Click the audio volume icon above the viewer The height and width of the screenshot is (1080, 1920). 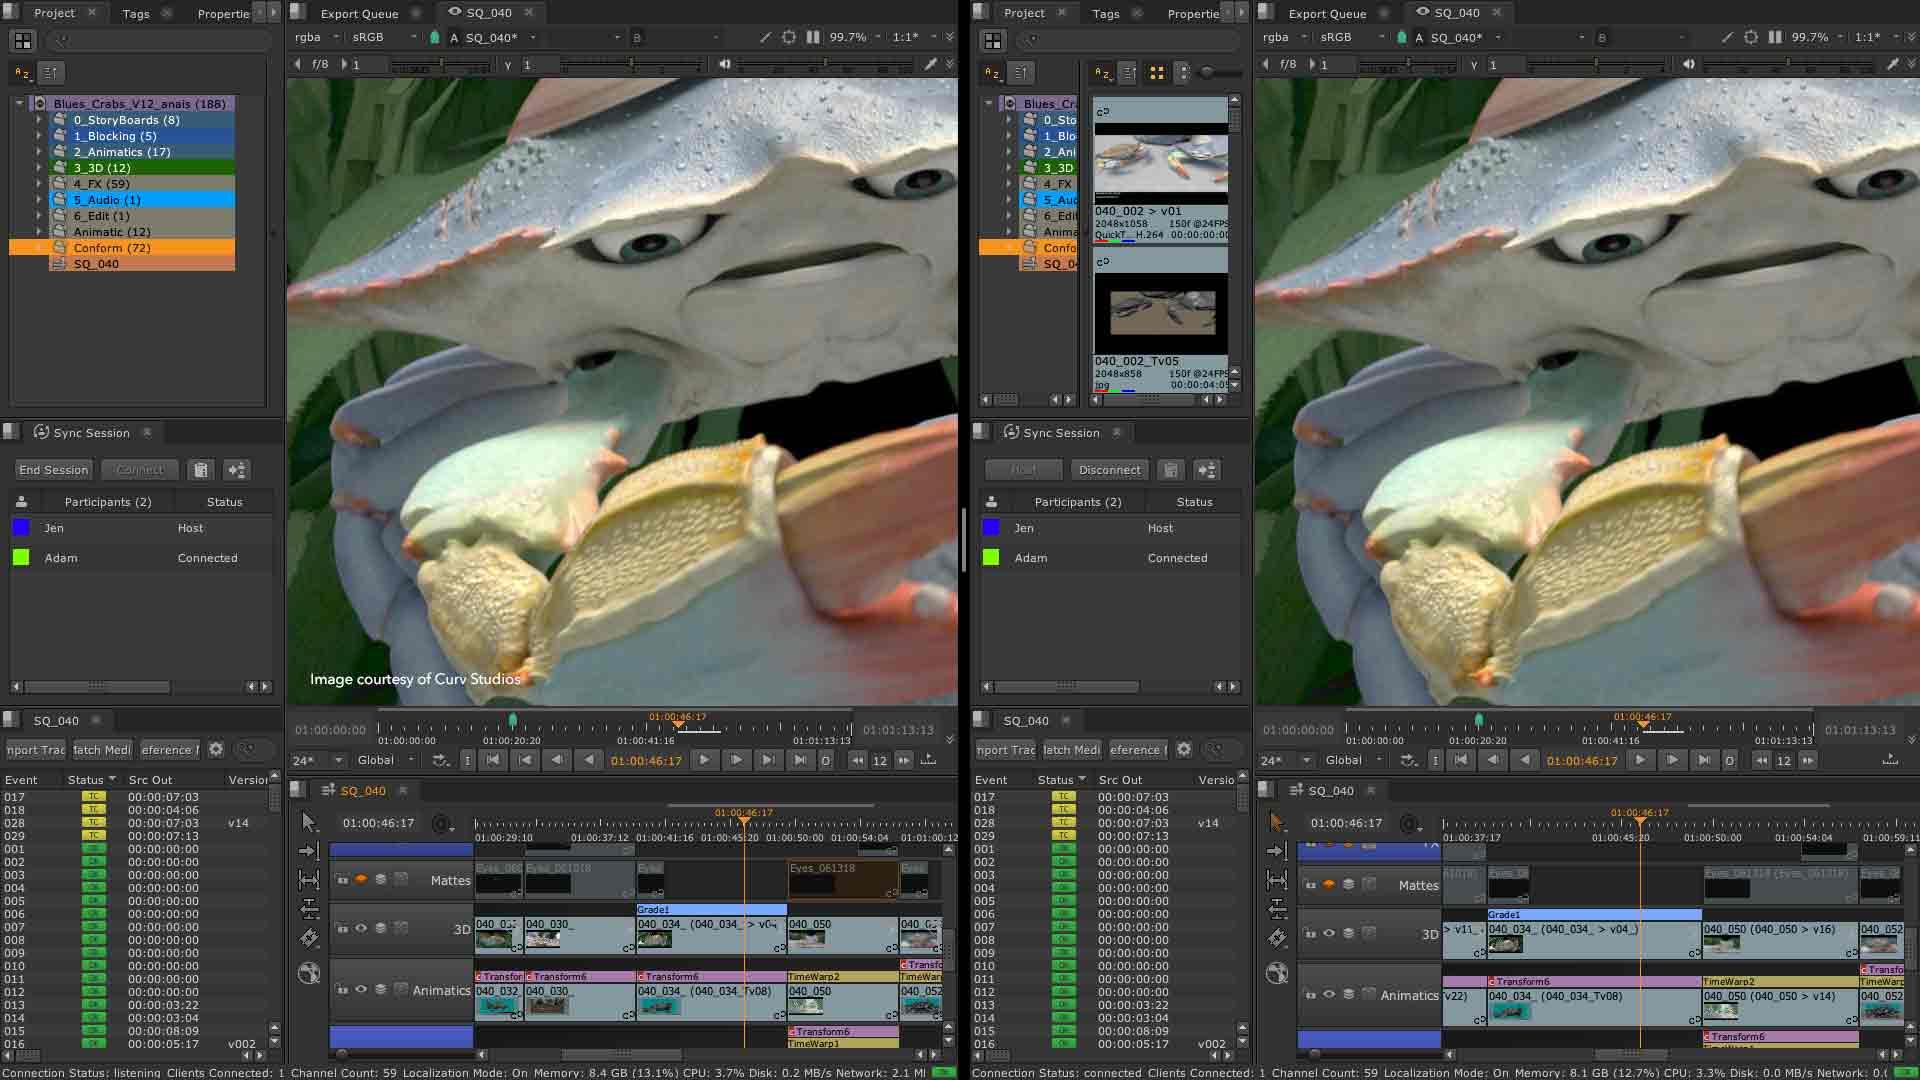[726, 63]
